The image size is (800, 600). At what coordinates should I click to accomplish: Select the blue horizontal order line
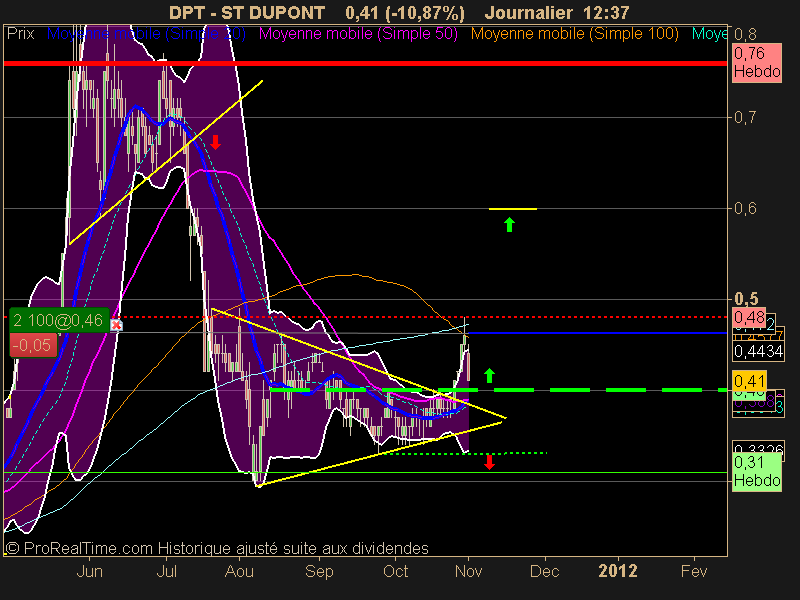coord(597,333)
